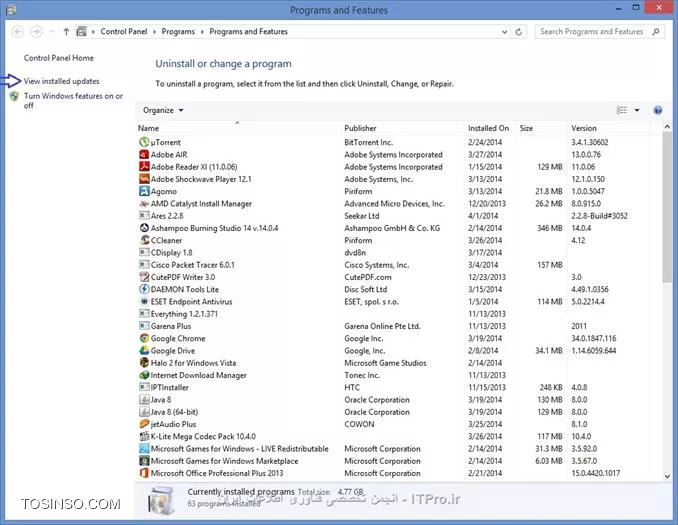This screenshot has height=525, width=678.
Task: Sort by the Size column header
Action: (526, 128)
